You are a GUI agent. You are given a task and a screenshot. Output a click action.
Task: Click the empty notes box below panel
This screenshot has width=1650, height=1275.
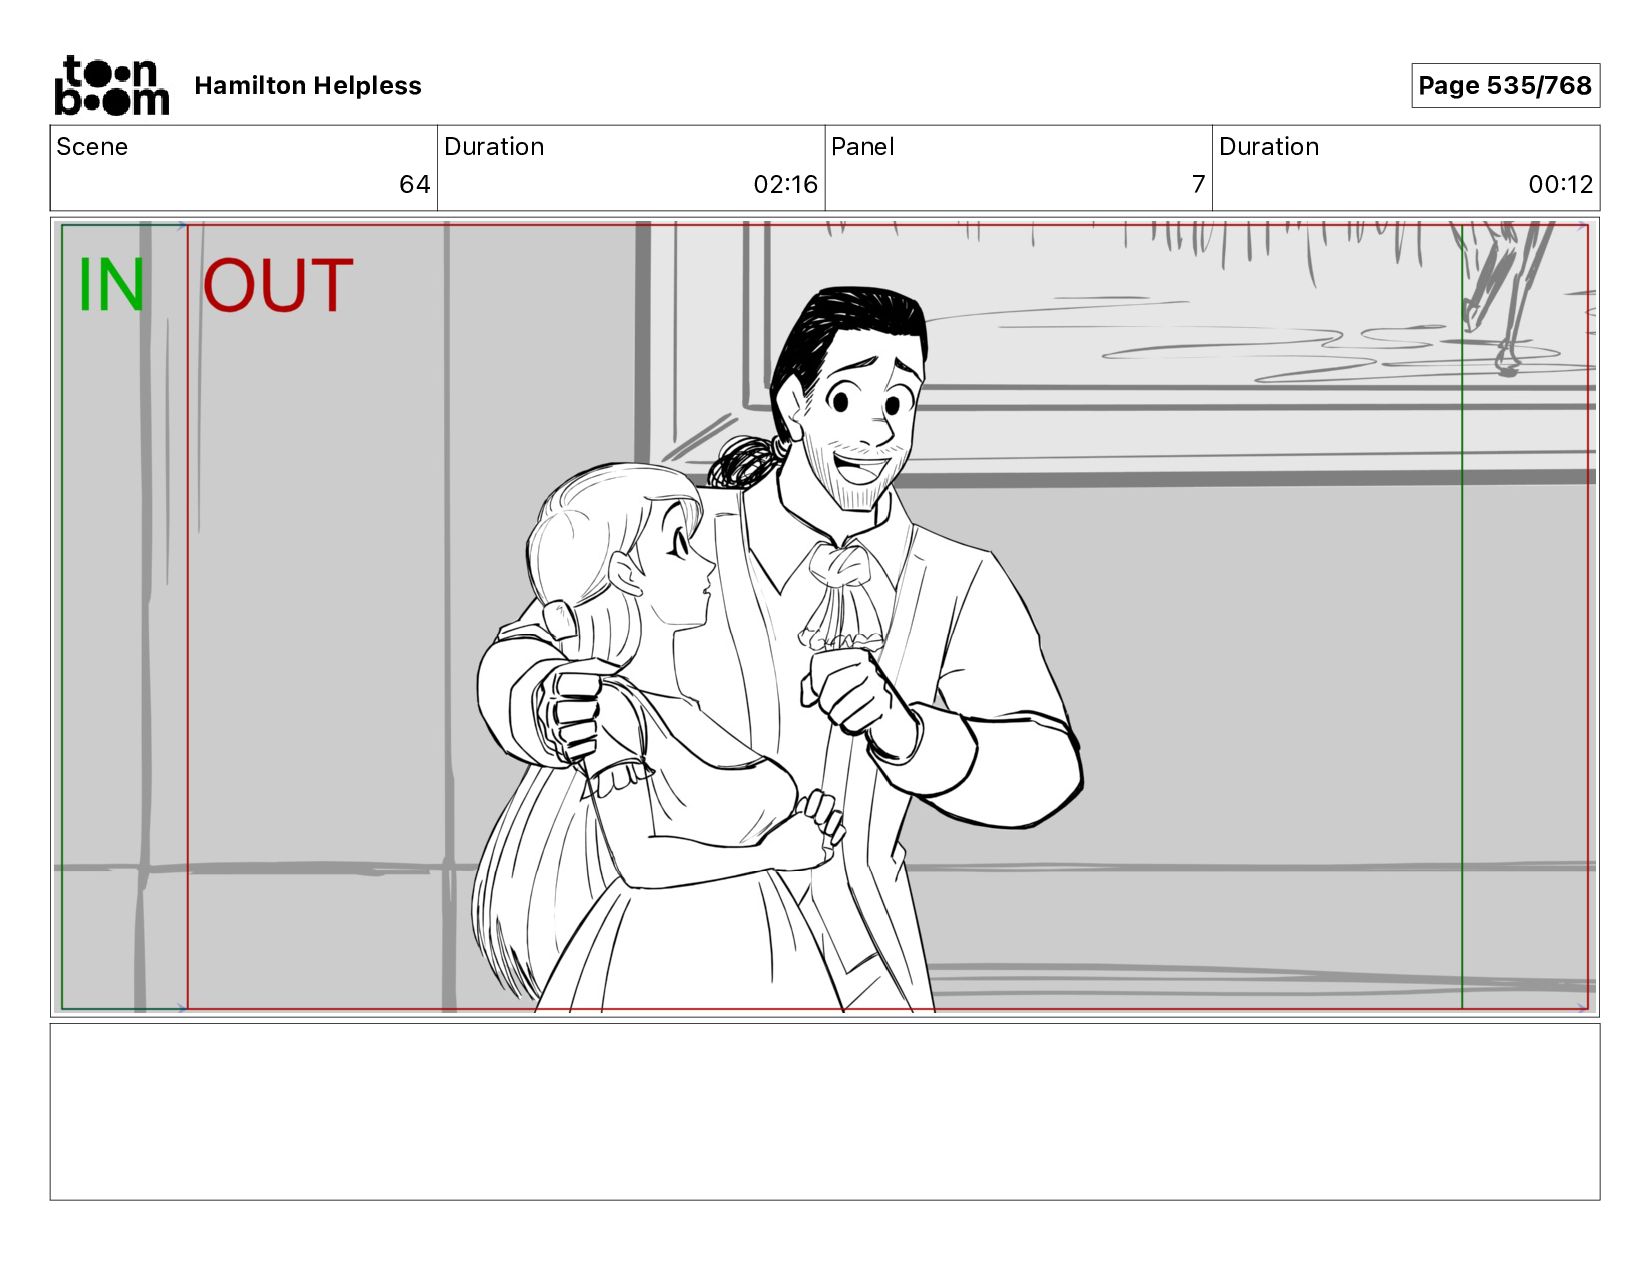coord(825,1111)
